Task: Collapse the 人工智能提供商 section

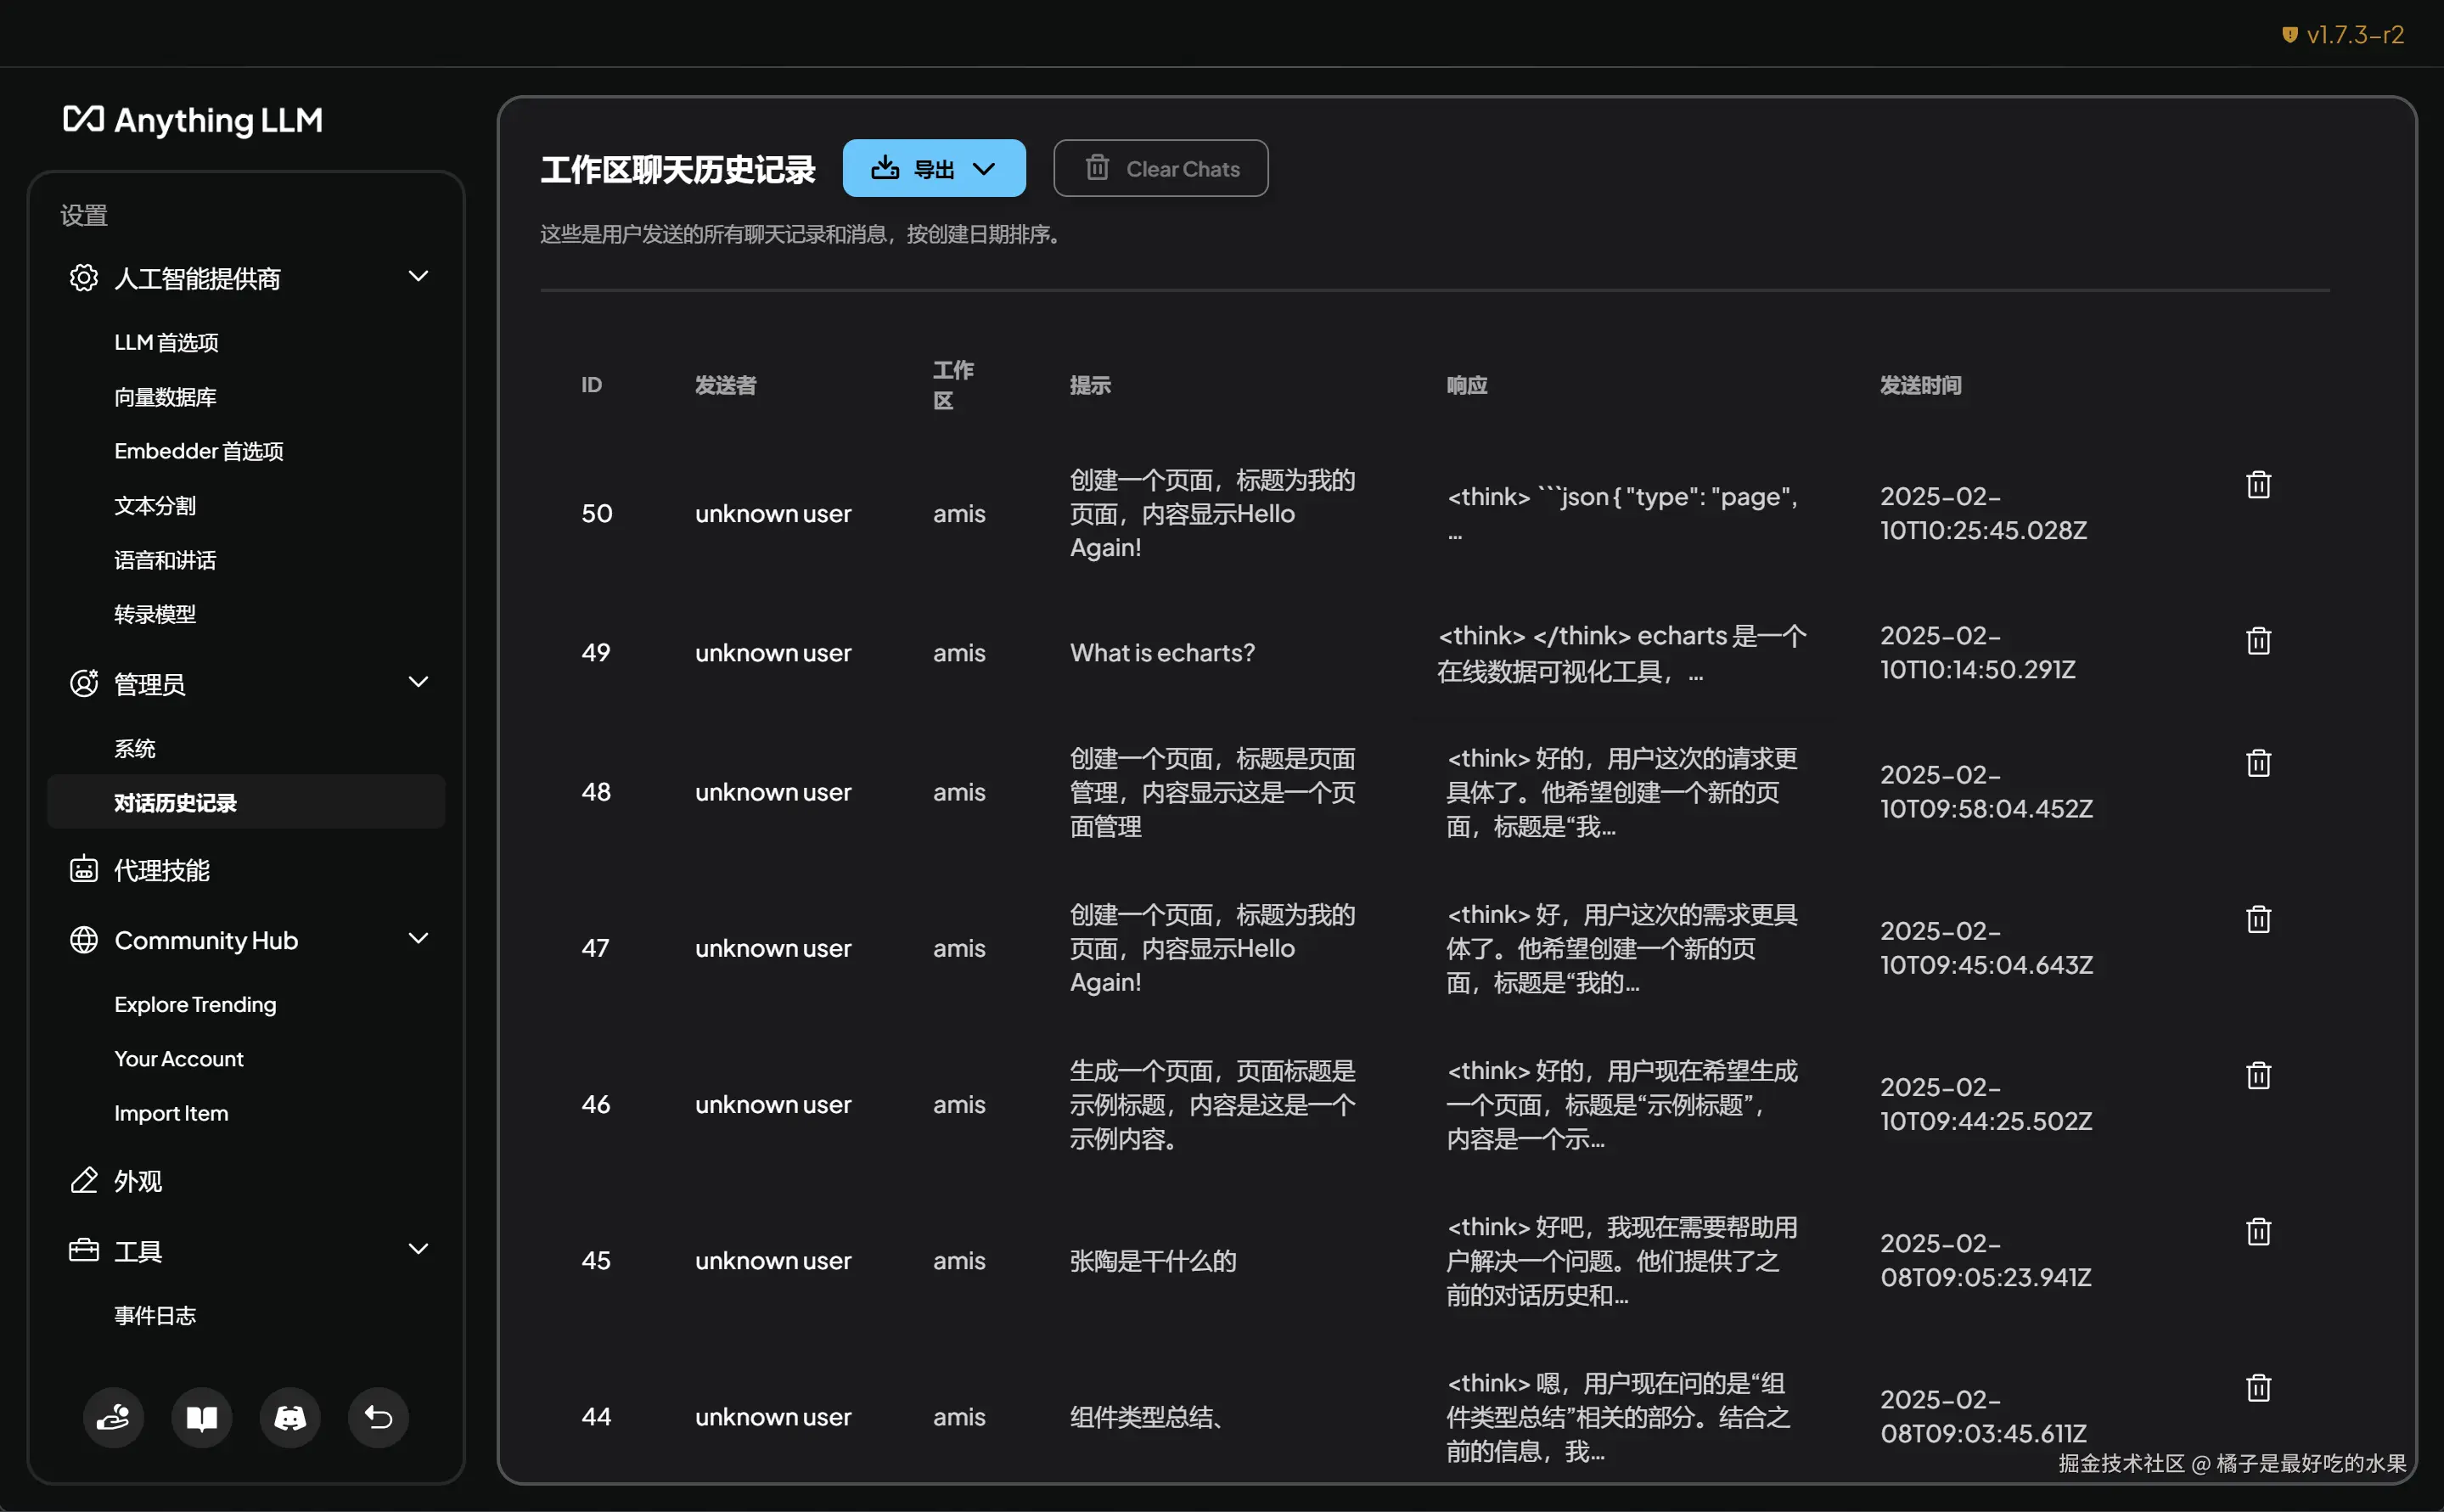Action: [419, 277]
